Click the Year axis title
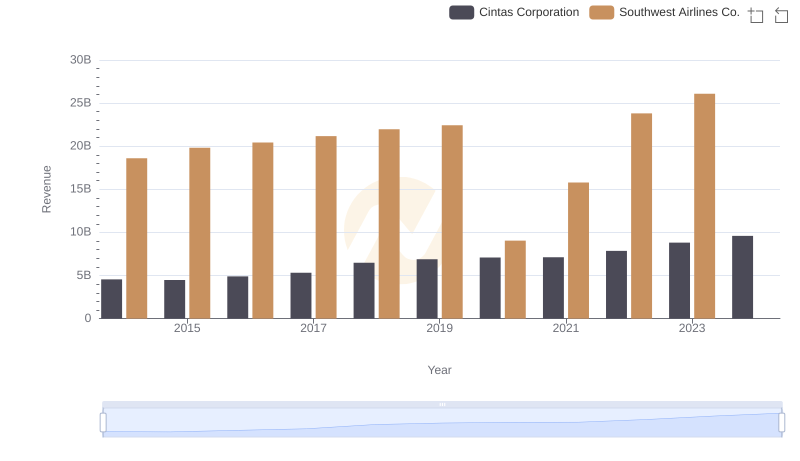The width and height of the screenshot is (800, 461). (439, 370)
